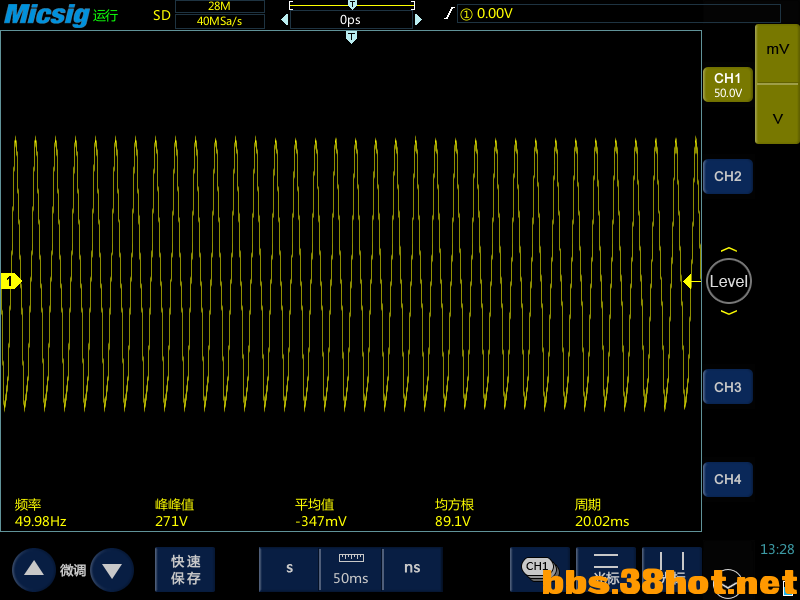This screenshot has height=600, width=800.
Task: Select the 平均值 -347mV measurement
Action: pos(321,513)
